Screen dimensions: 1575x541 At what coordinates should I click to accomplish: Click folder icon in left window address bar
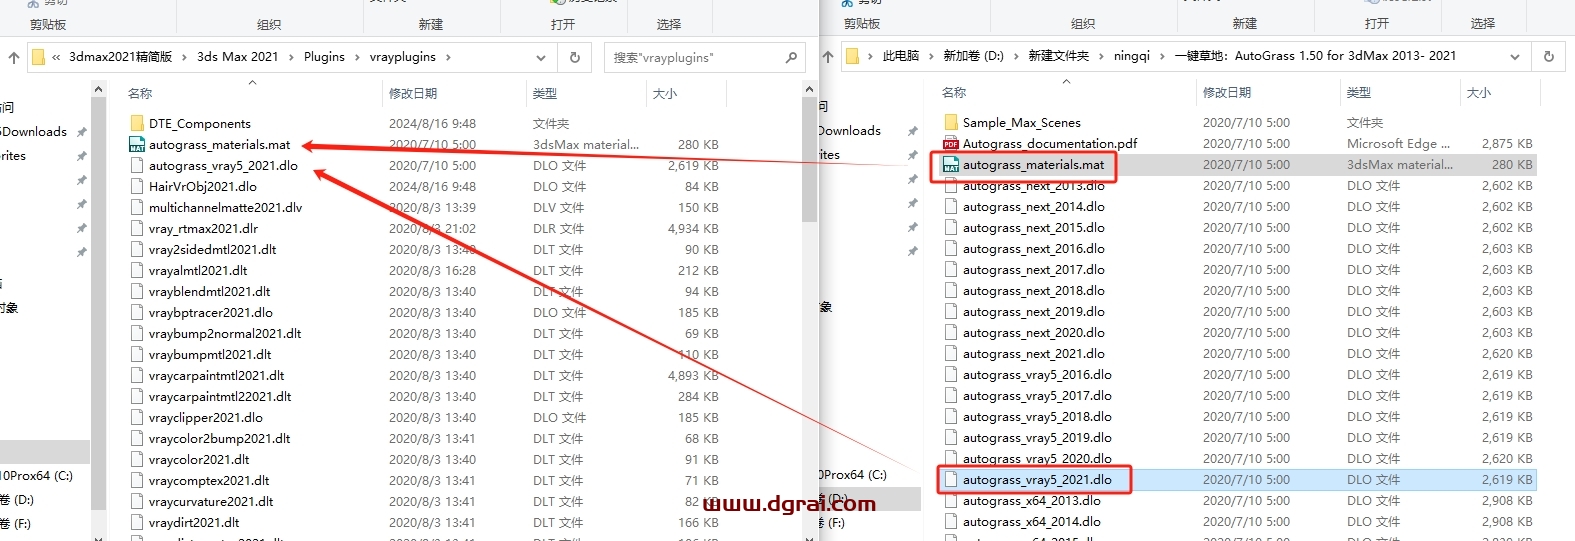[38, 57]
